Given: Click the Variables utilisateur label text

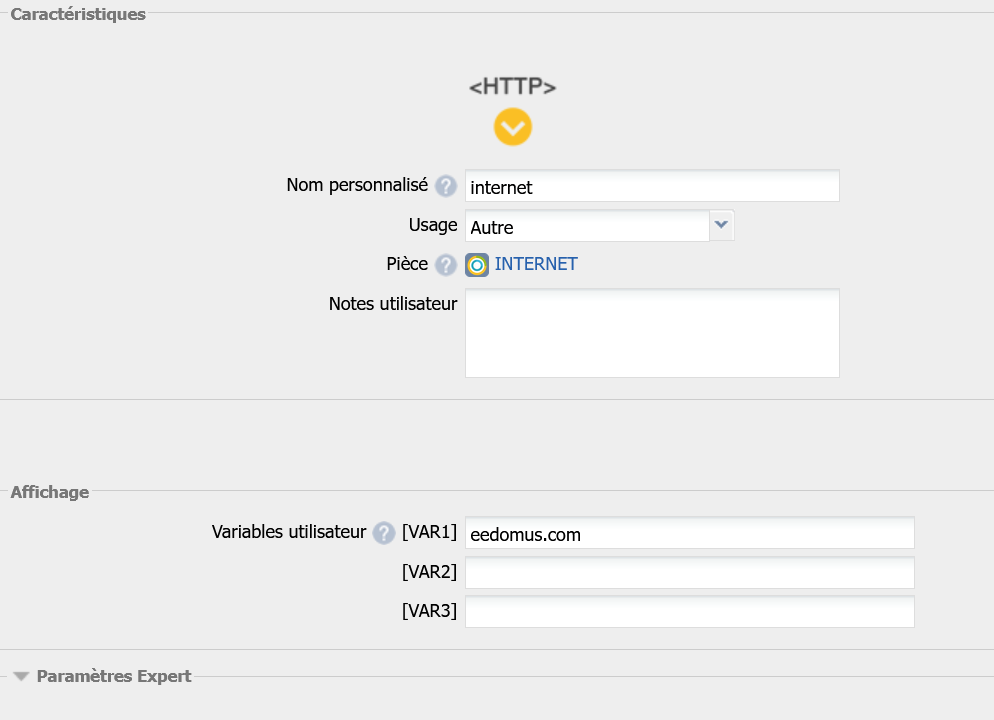Looking at the screenshot, I should tap(289, 533).
